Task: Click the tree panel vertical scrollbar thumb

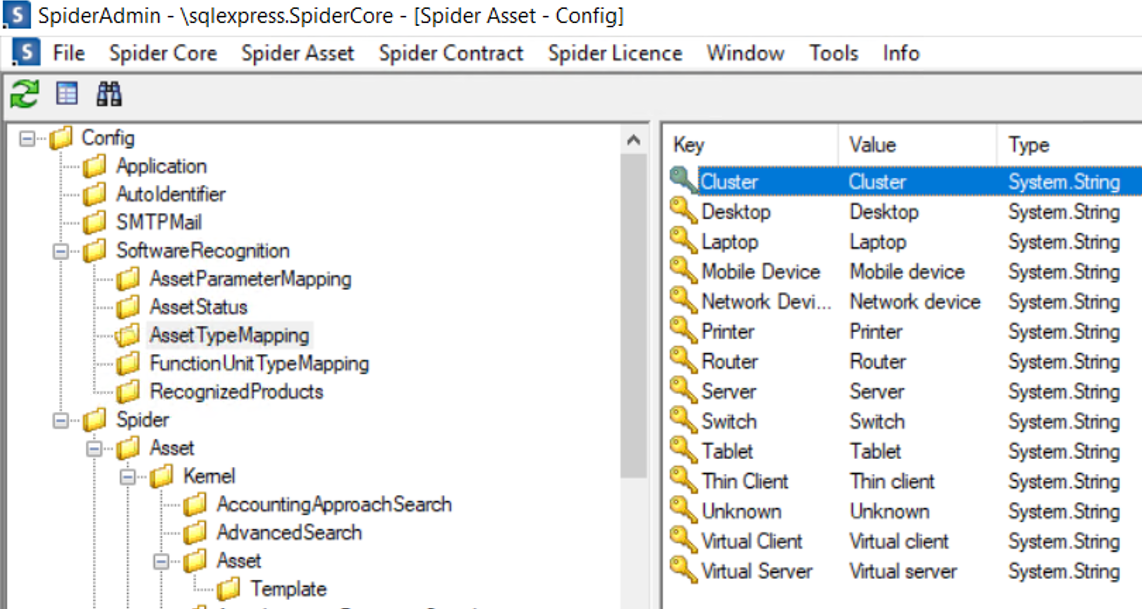Action: click(634, 315)
